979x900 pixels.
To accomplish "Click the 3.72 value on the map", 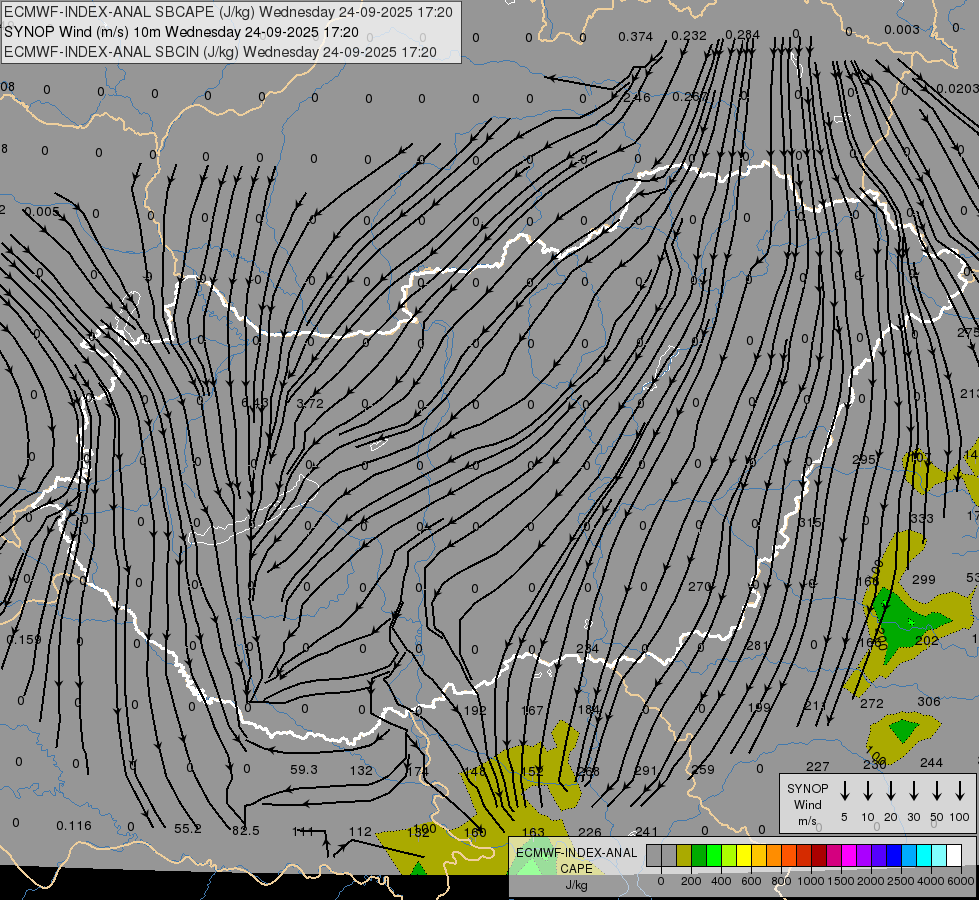I will 310,403.
